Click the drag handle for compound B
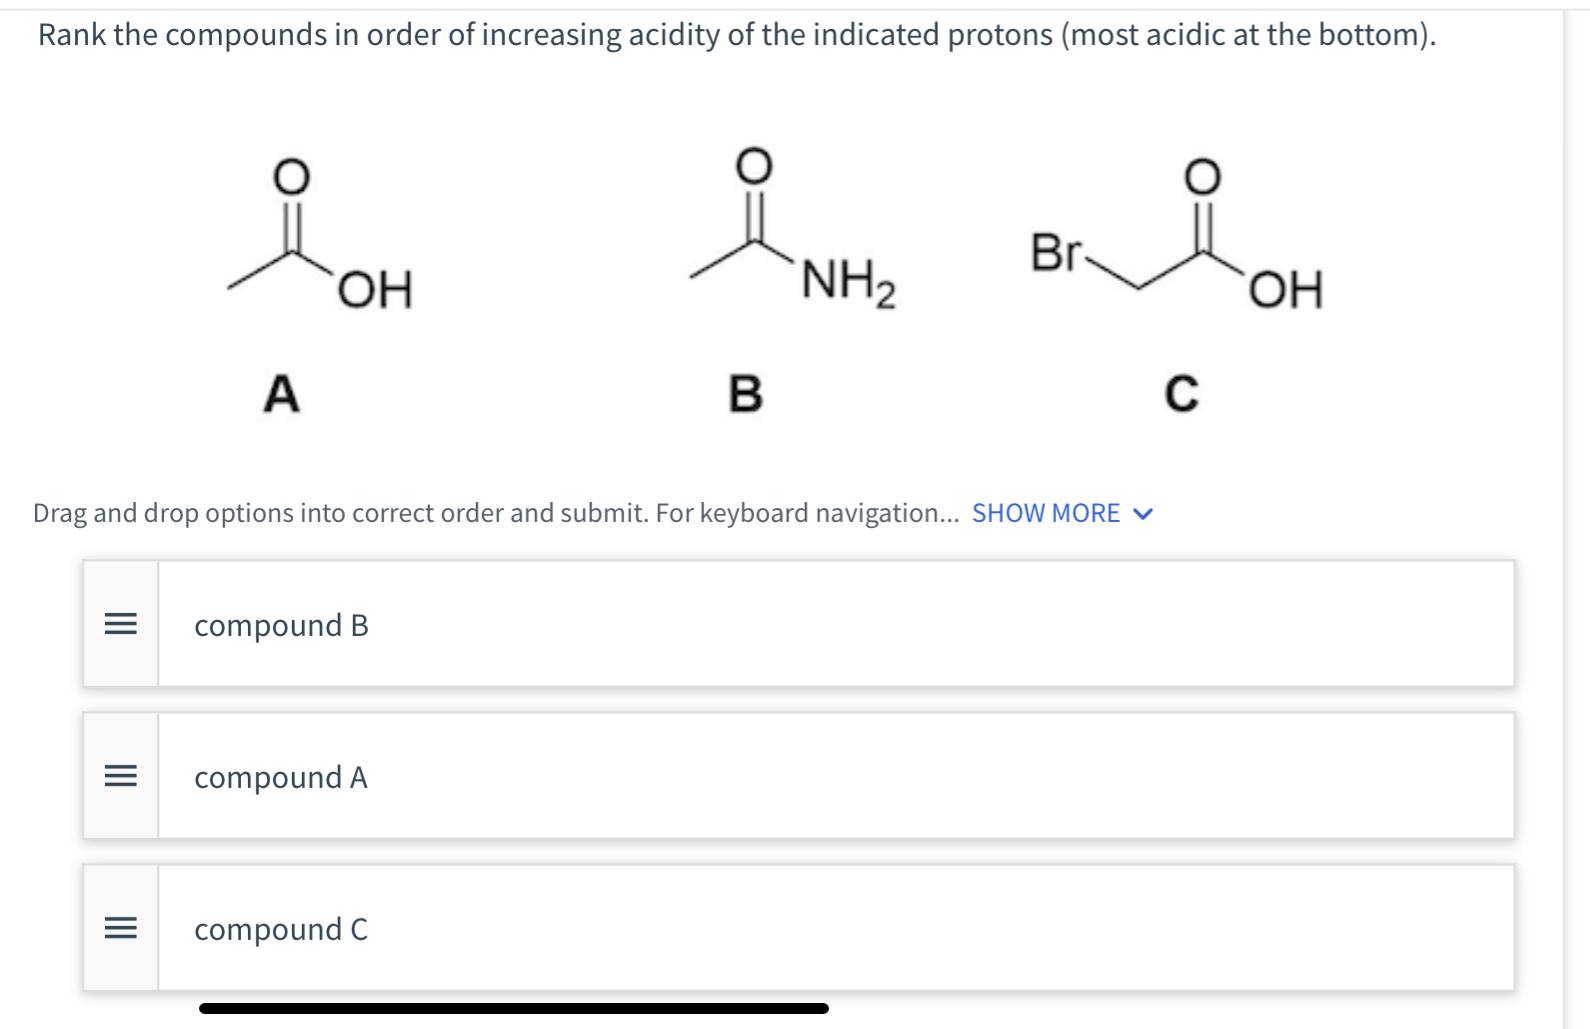 coord(119,625)
